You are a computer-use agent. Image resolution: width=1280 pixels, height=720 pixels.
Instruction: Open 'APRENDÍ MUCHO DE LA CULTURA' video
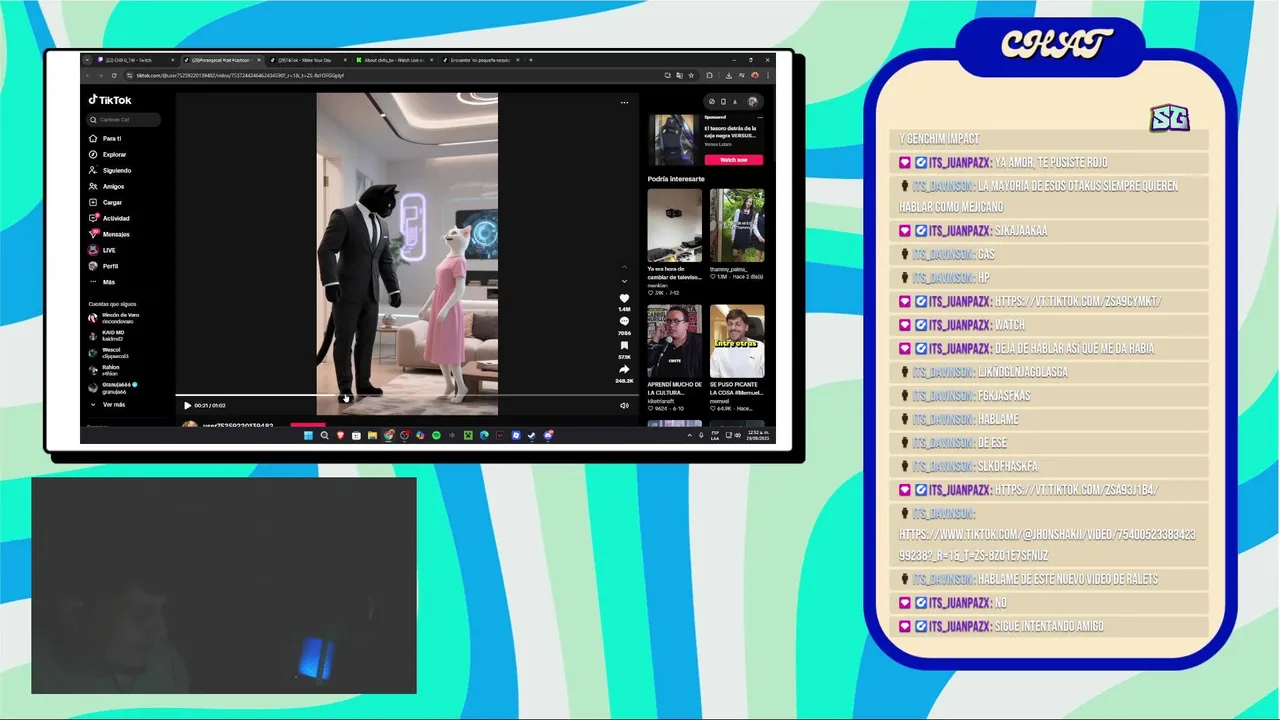point(674,341)
